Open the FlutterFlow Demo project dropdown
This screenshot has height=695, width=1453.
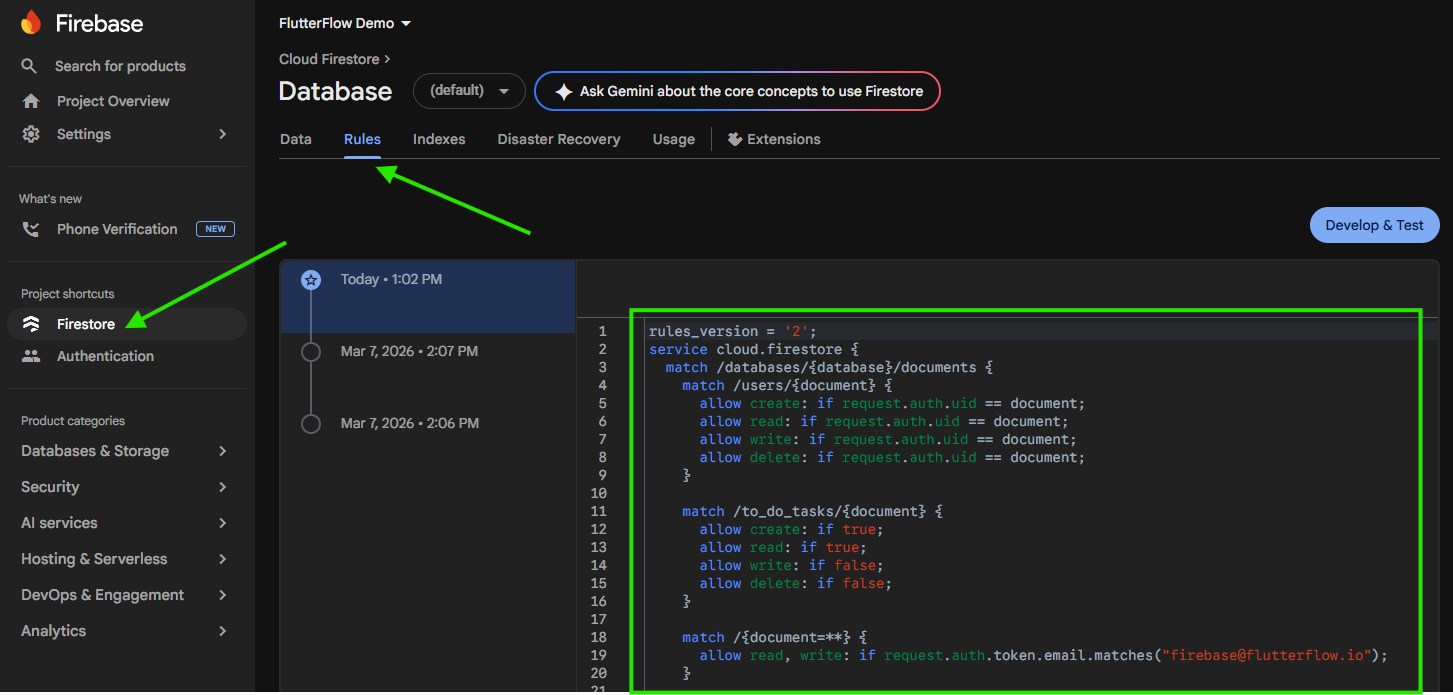point(345,23)
